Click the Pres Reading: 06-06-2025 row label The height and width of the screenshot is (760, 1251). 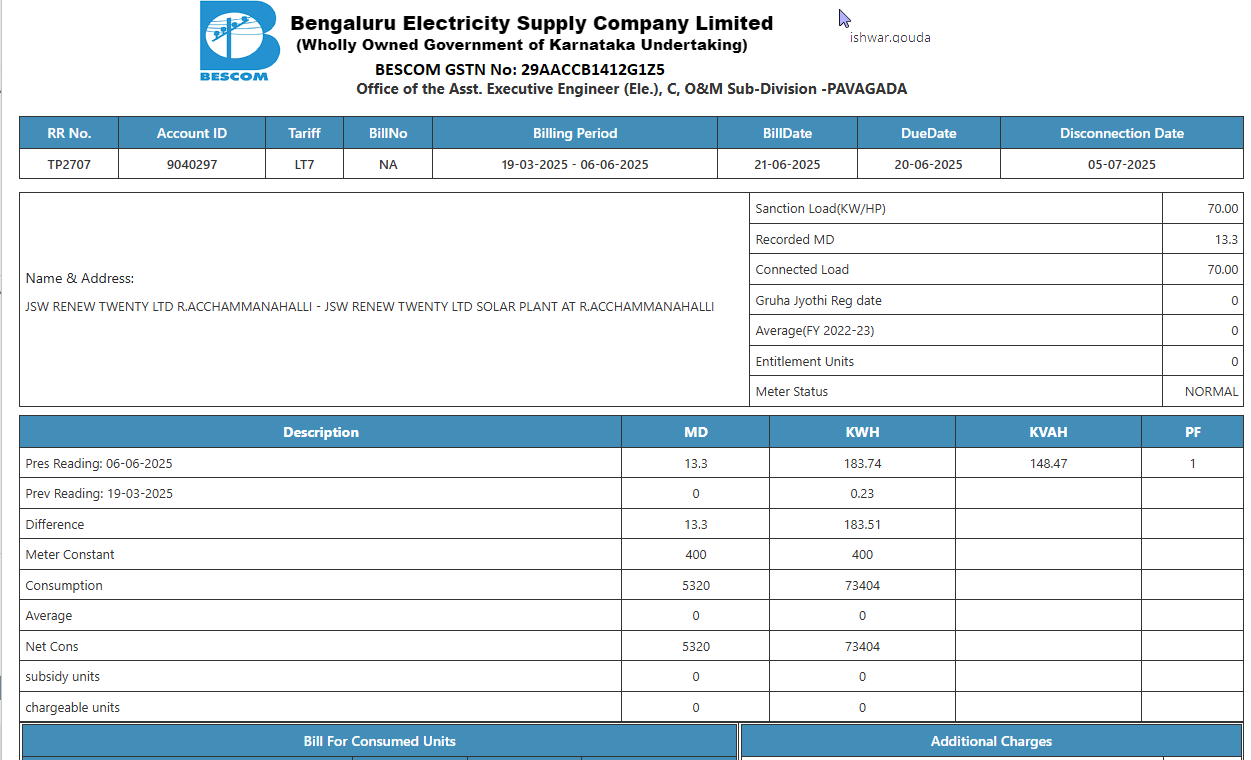[99, 463]
